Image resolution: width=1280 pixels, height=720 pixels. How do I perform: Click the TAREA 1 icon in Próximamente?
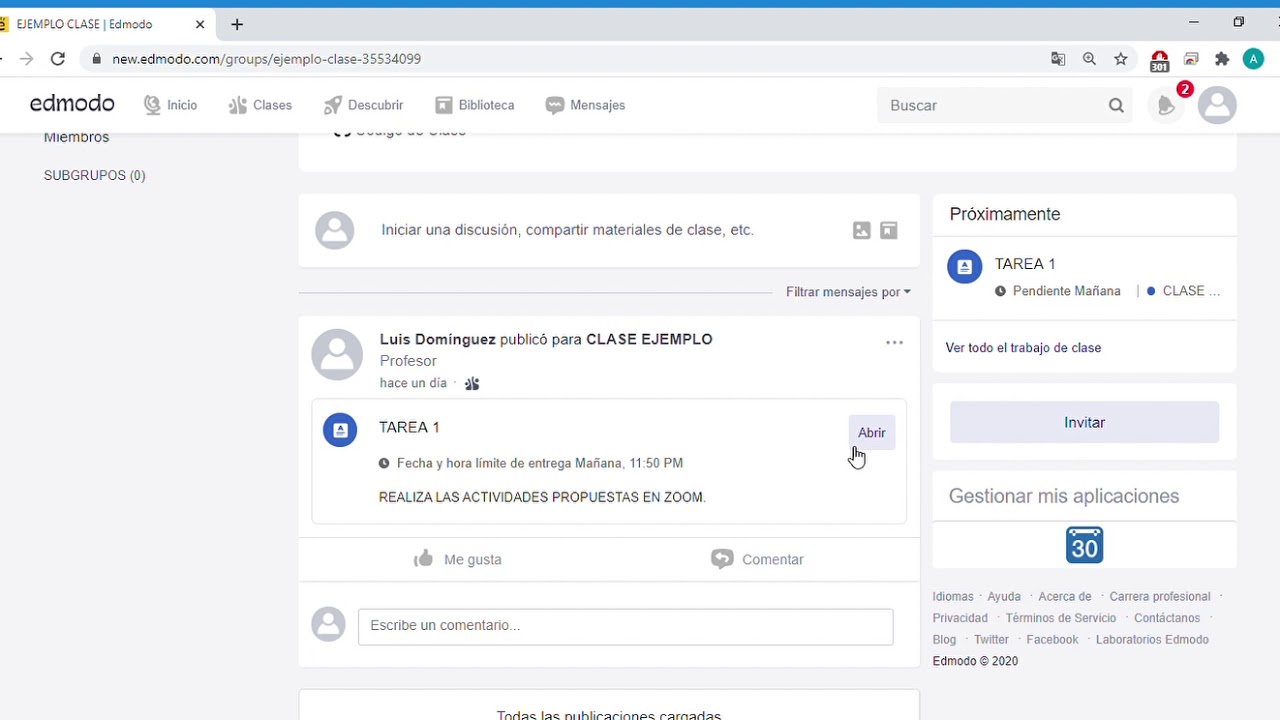(965, 267)
